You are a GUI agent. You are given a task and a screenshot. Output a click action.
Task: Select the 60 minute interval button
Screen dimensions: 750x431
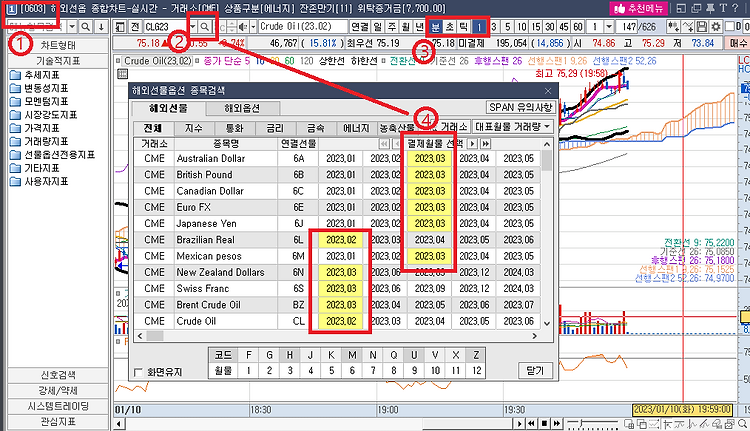[x=578, y=27]
